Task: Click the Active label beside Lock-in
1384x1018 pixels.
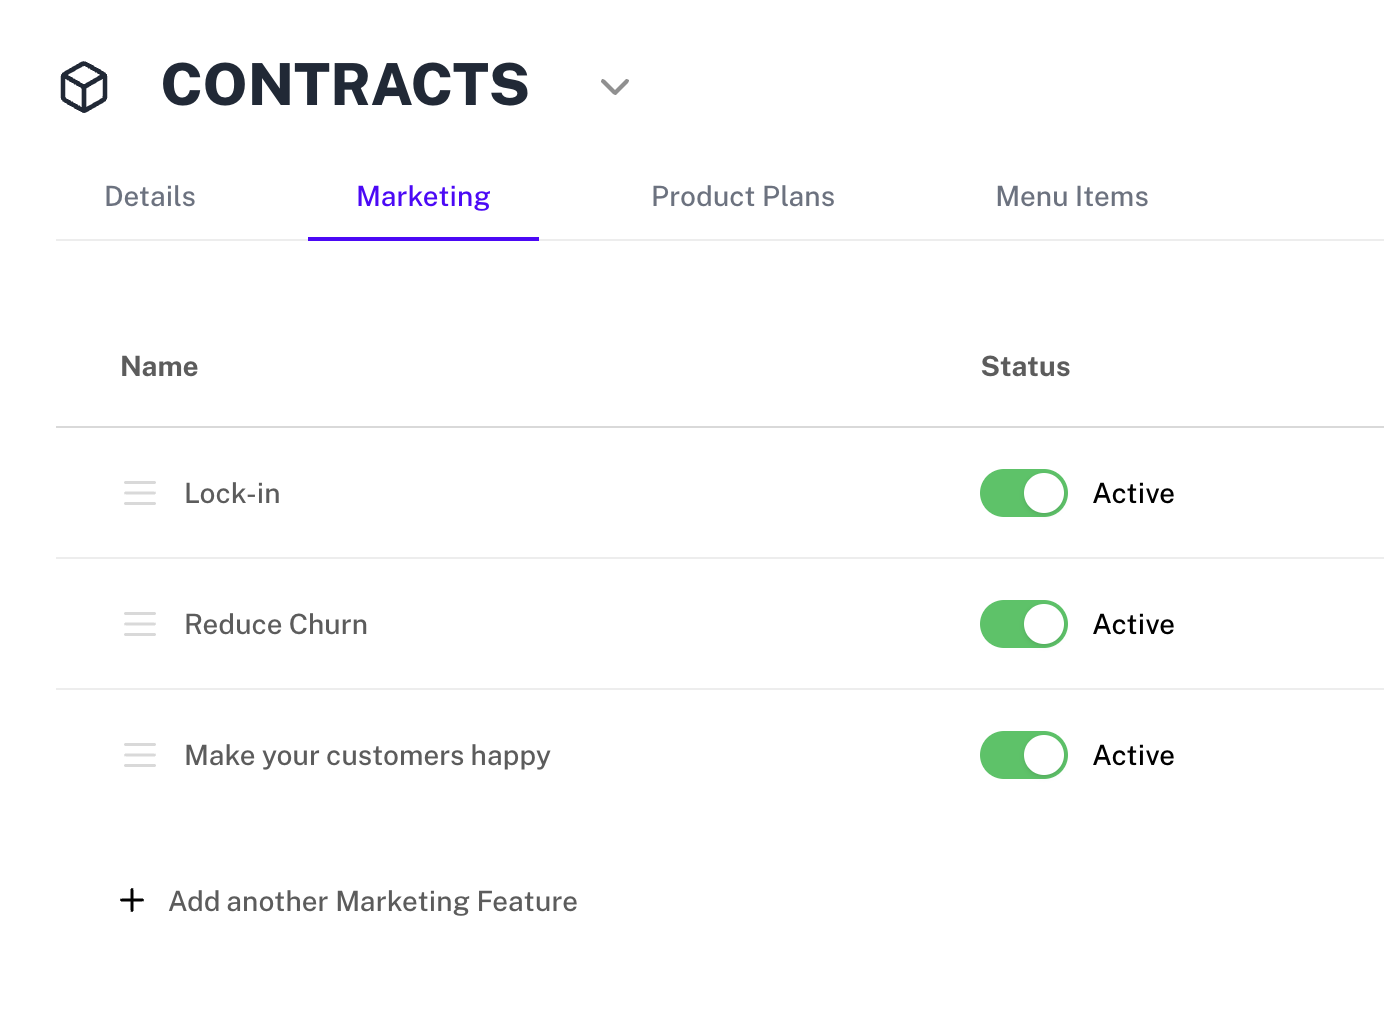Action: point(1133,493)
